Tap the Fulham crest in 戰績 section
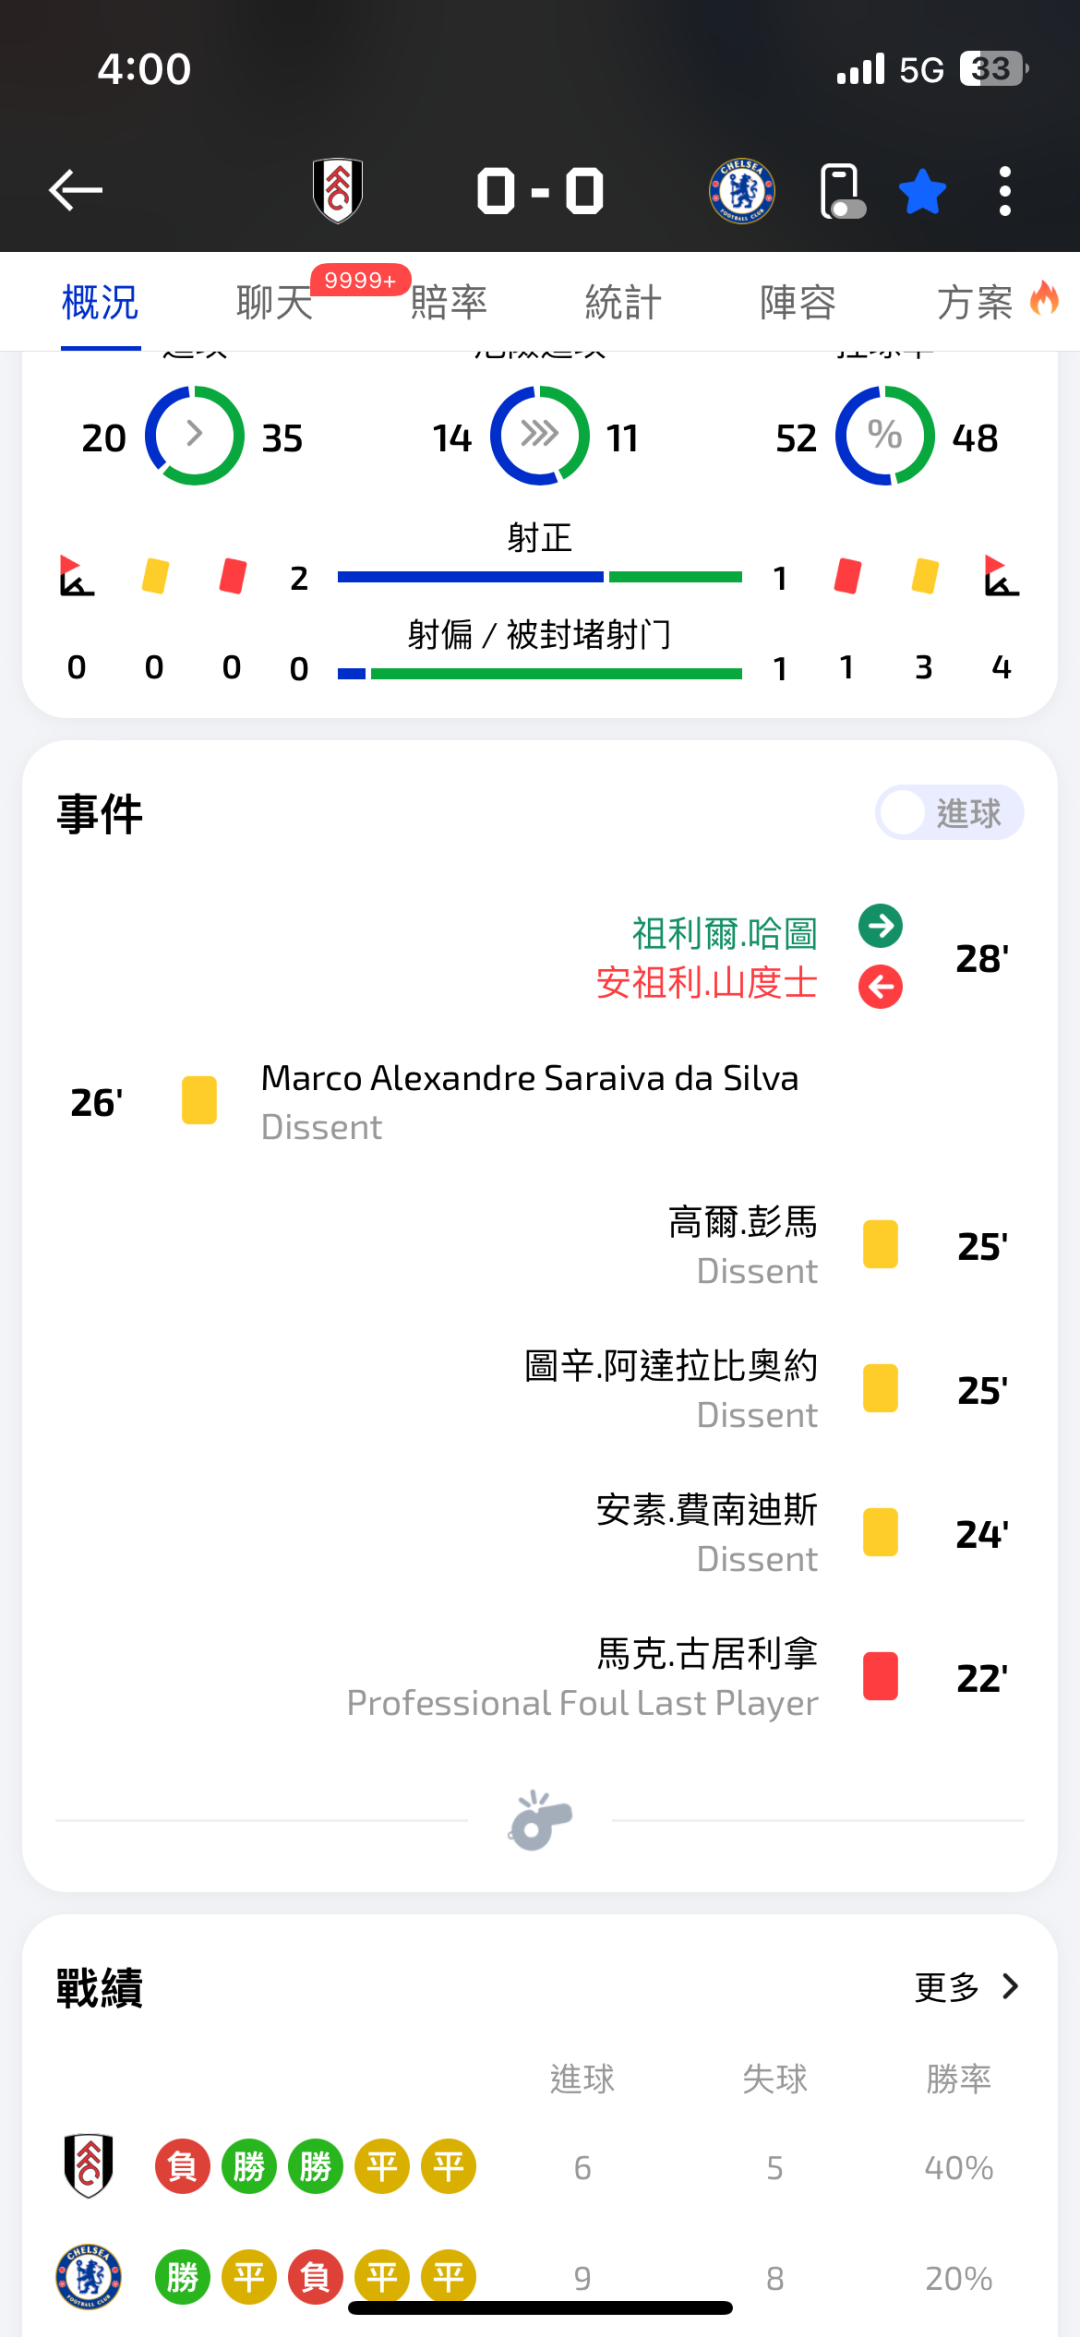 tap(88, 2165)
